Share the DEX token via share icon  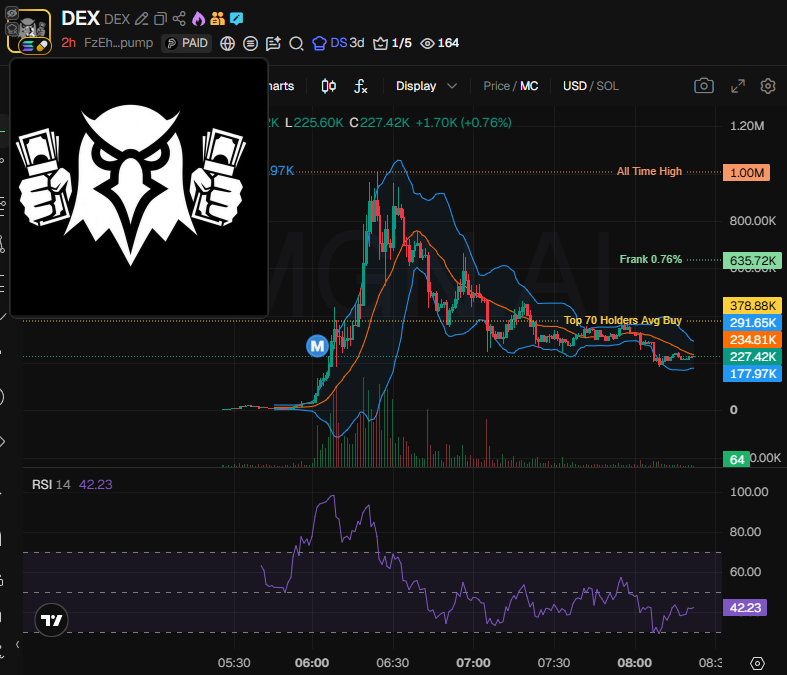point(179,19)
